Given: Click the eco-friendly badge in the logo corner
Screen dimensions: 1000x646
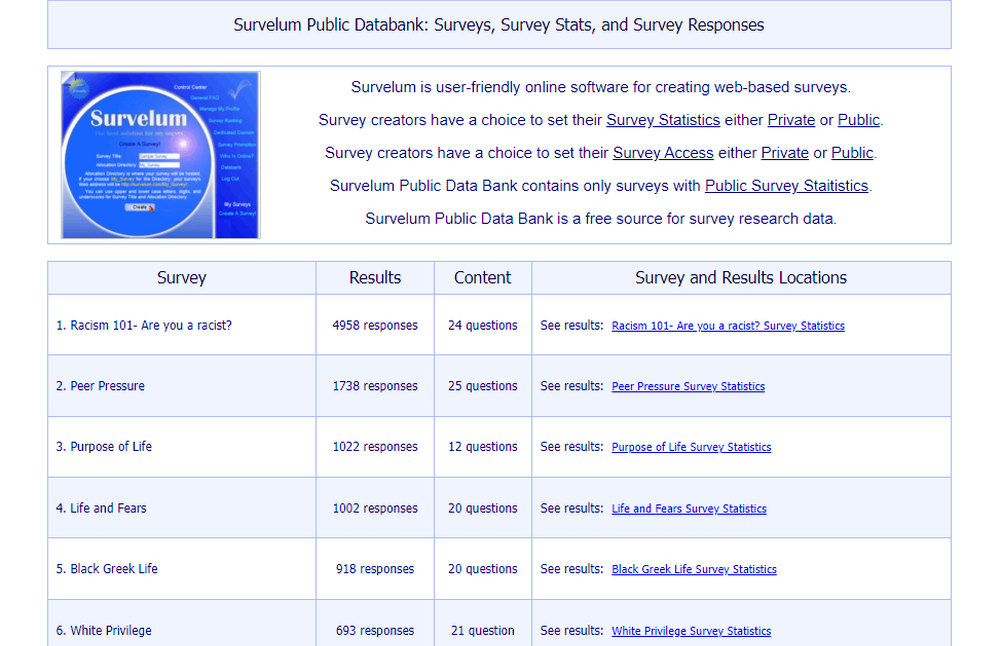Looking at the screenshot, I should point(79,88).
